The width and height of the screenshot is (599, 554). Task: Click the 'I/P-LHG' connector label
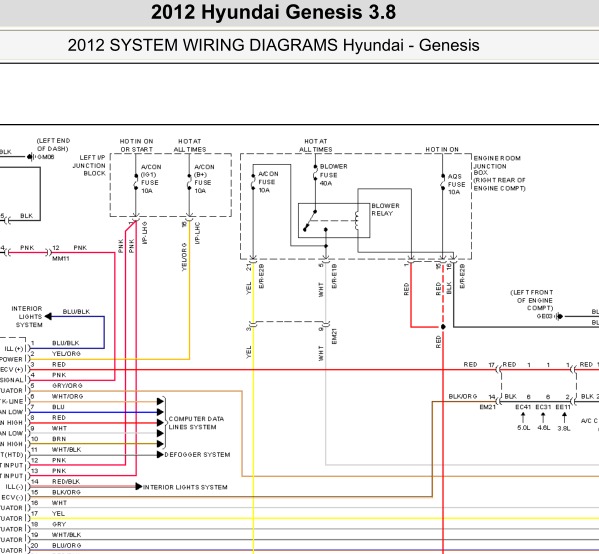click(144, 233)
